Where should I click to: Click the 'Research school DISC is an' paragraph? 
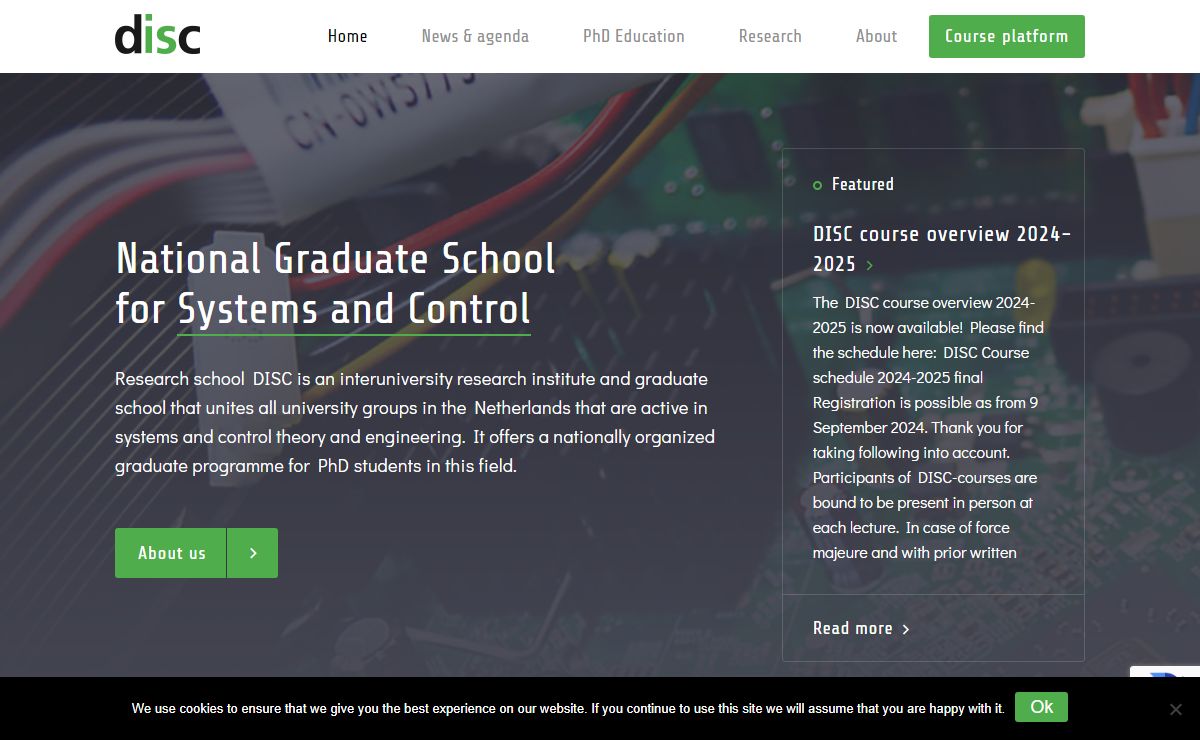coord(415,422)
